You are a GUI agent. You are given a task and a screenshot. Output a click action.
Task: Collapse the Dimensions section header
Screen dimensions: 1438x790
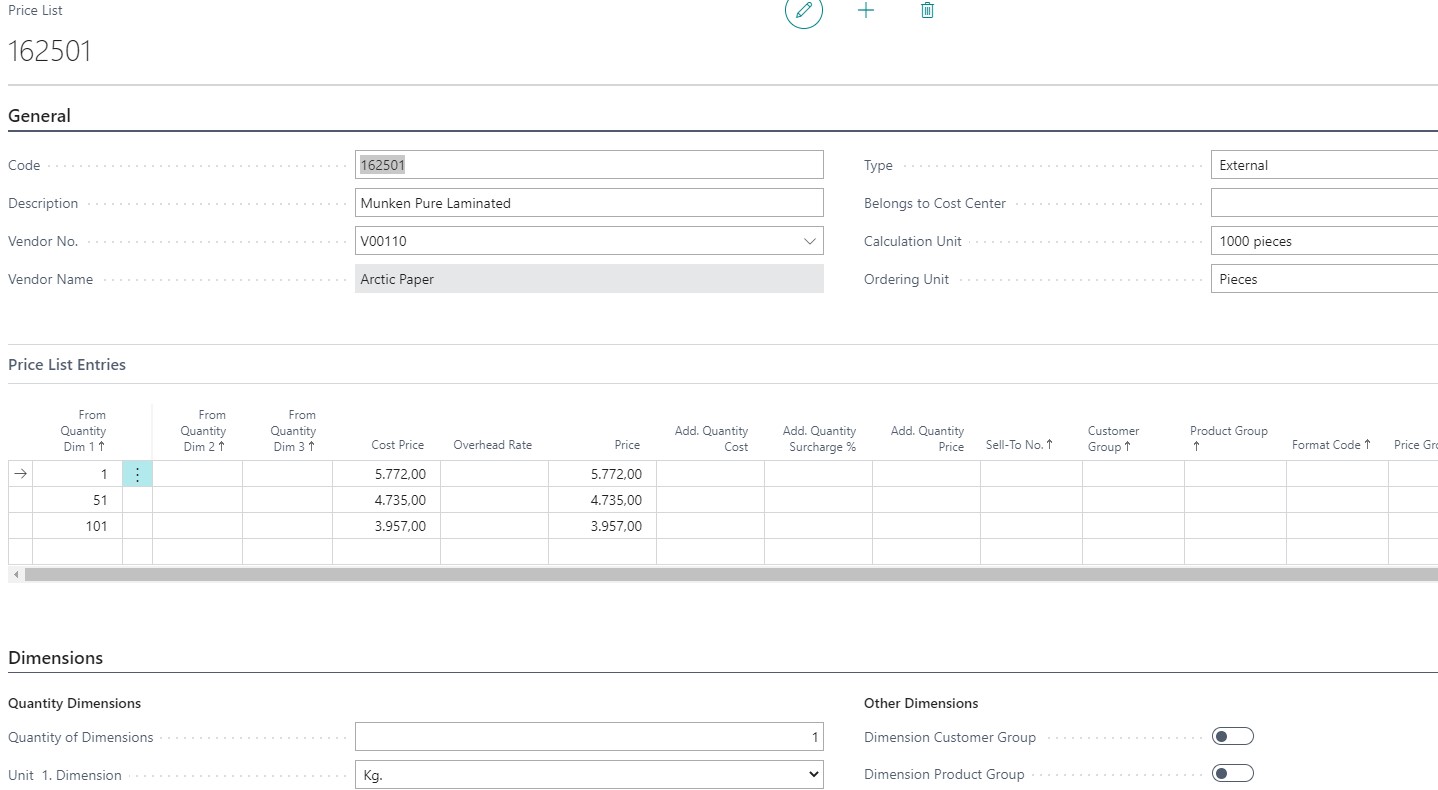55,658
